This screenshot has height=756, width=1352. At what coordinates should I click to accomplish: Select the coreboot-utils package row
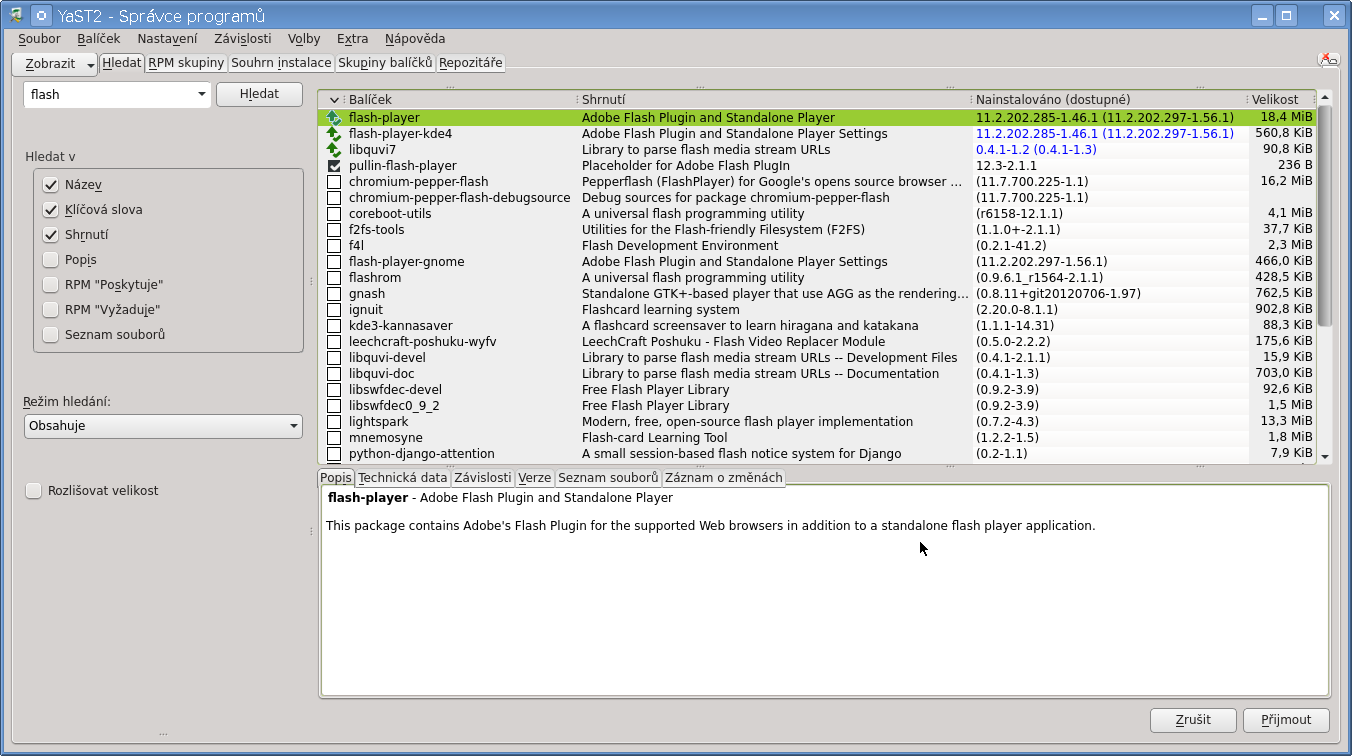coord(817,214)
